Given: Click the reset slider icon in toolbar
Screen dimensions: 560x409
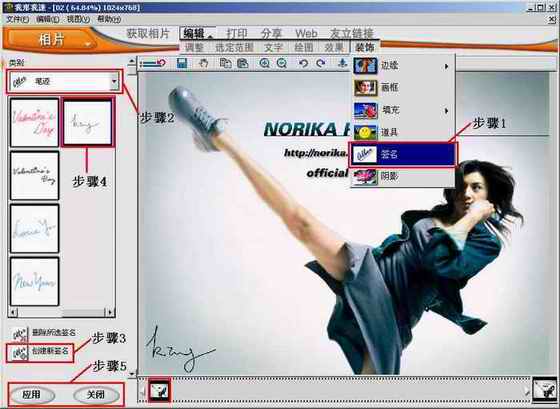Looking at the screenshot, I should pos(153,64).
